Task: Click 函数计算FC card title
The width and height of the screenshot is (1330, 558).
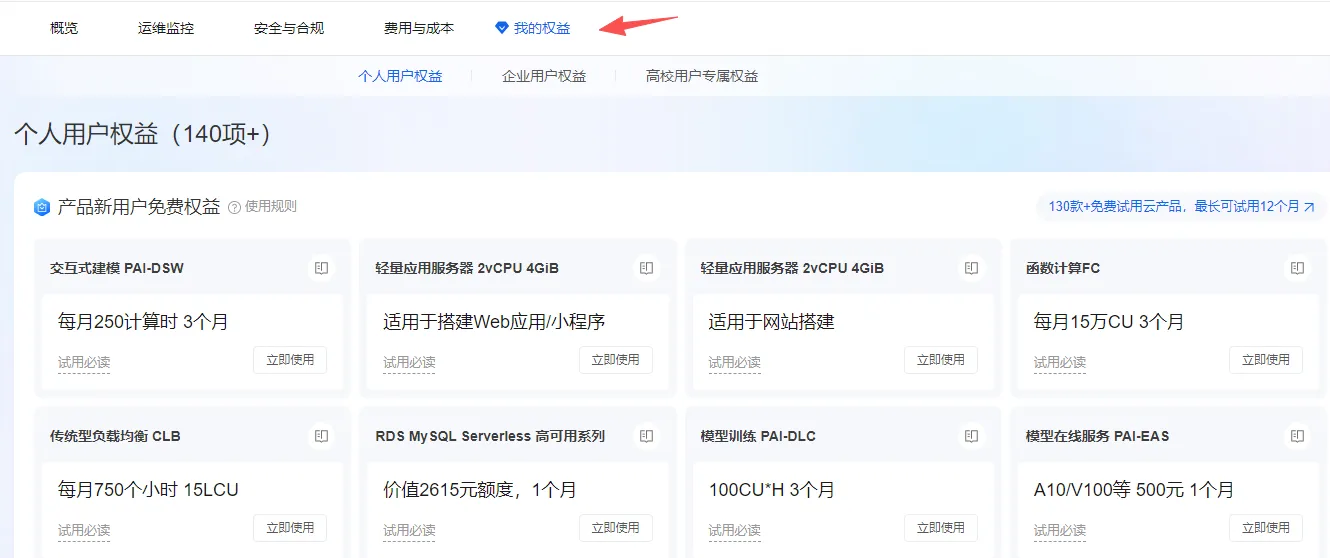Action: [1063, 268]
